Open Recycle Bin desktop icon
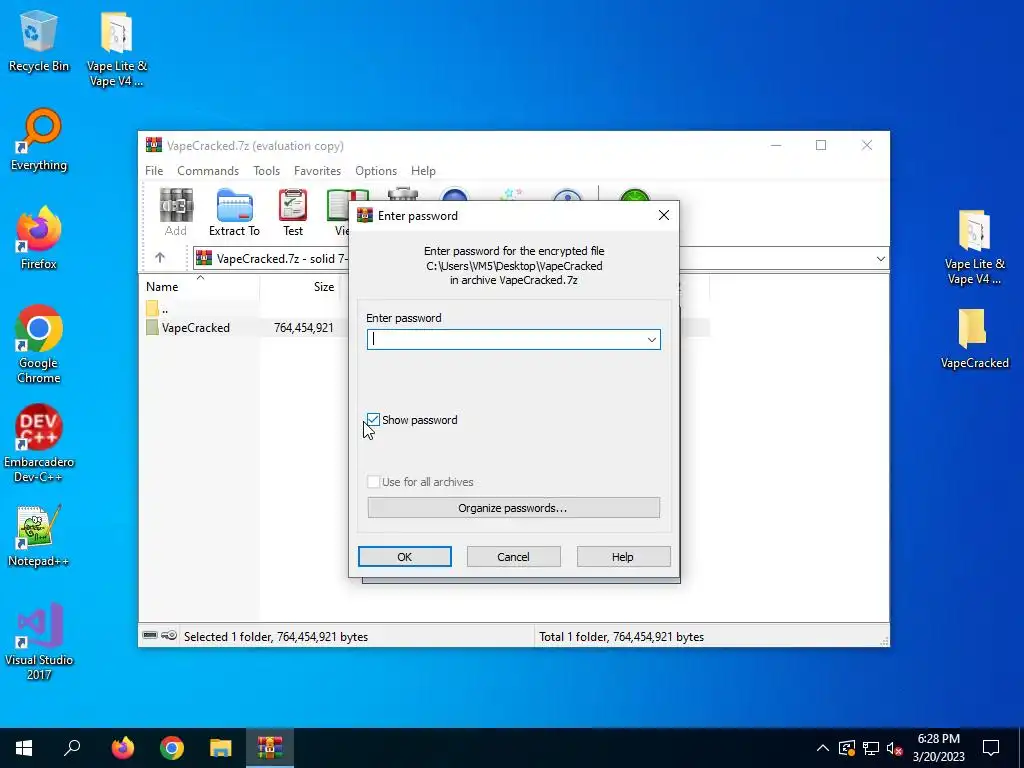 tap(39, 42)
